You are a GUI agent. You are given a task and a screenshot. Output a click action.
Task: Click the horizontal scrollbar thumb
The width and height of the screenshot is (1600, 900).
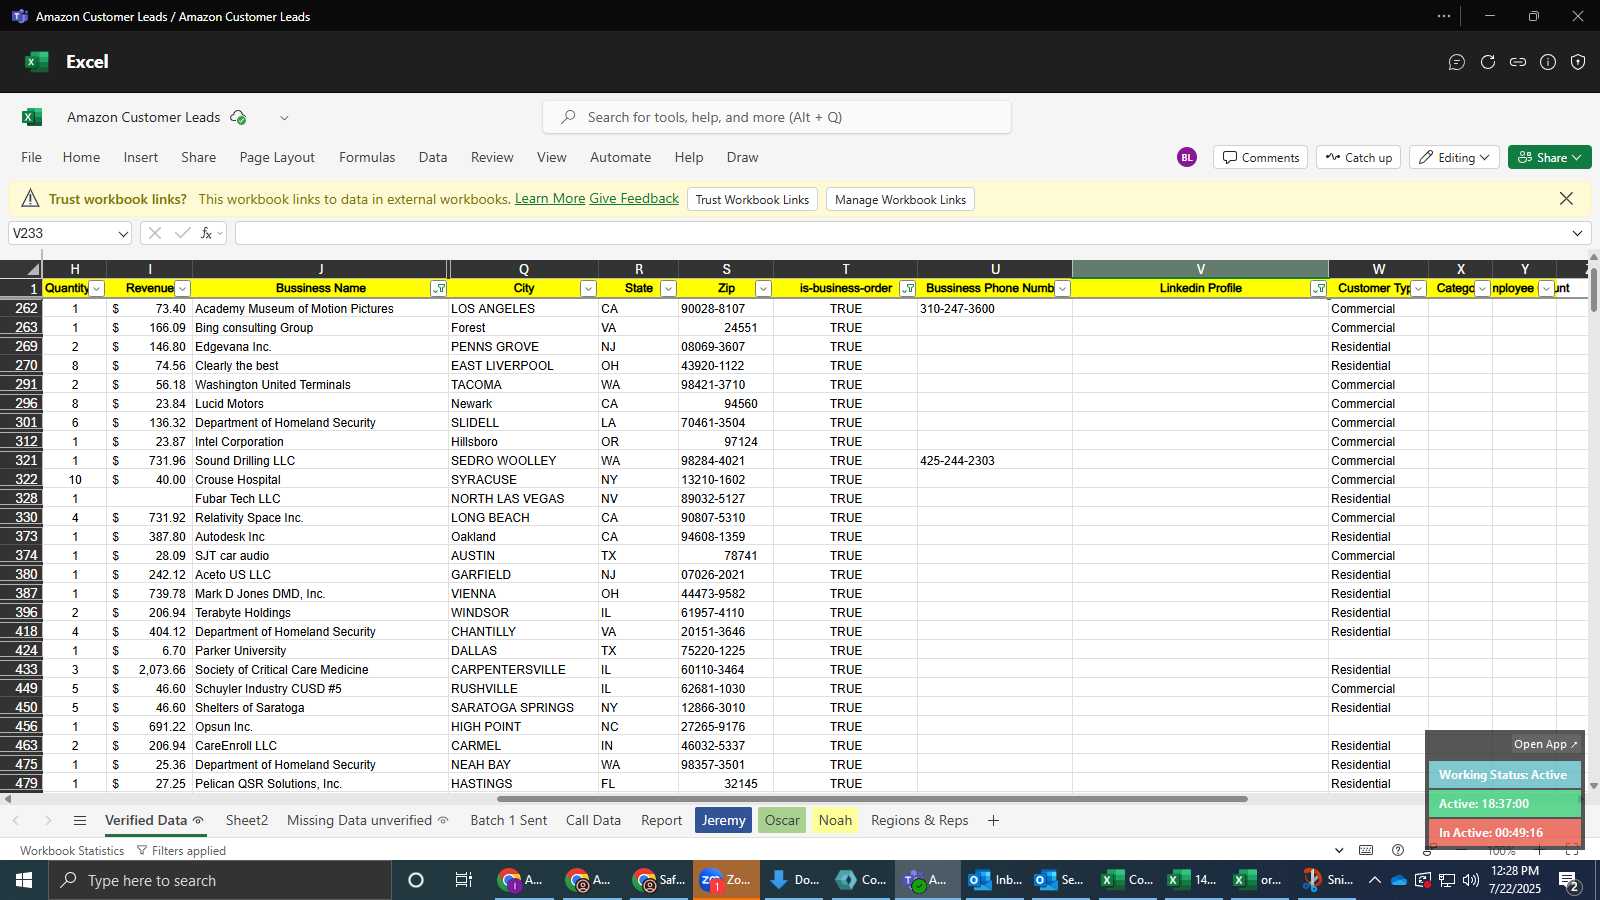click(x=872, y=799)
